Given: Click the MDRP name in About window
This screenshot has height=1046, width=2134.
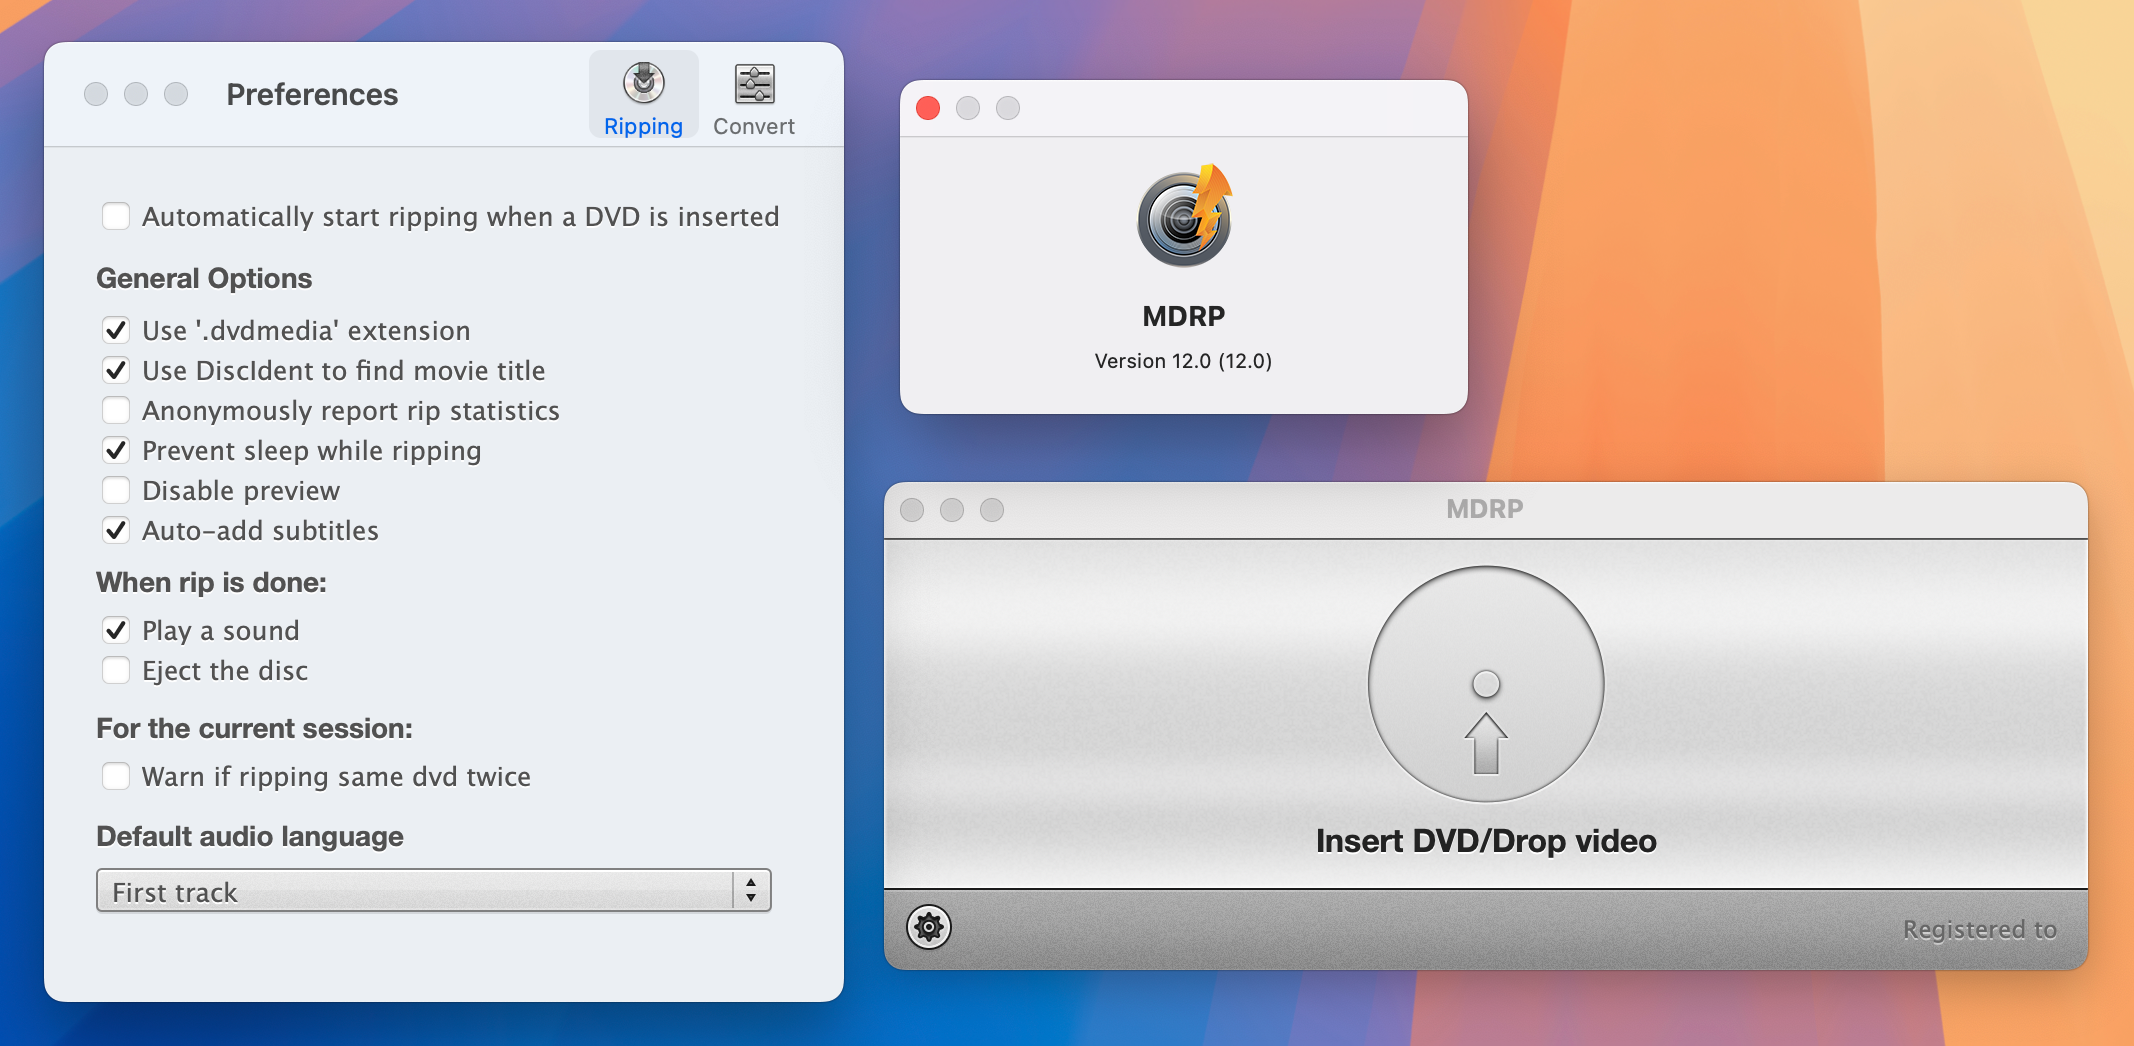Looking at the screenshot, I should point(1184,316).
